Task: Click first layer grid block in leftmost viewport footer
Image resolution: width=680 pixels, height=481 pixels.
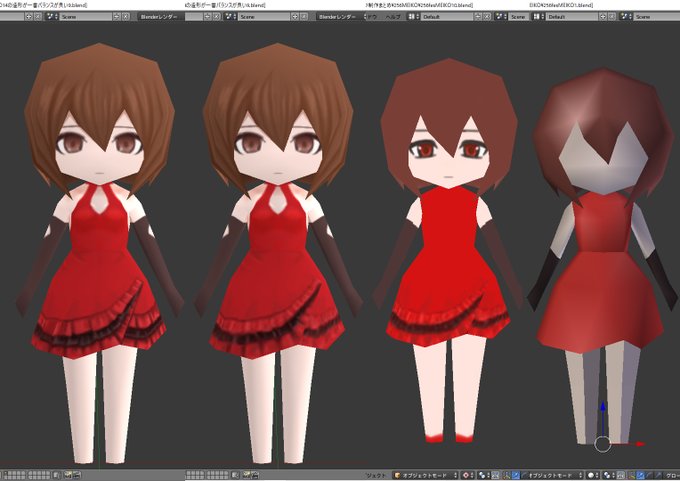Action: (x=14, y=475)
